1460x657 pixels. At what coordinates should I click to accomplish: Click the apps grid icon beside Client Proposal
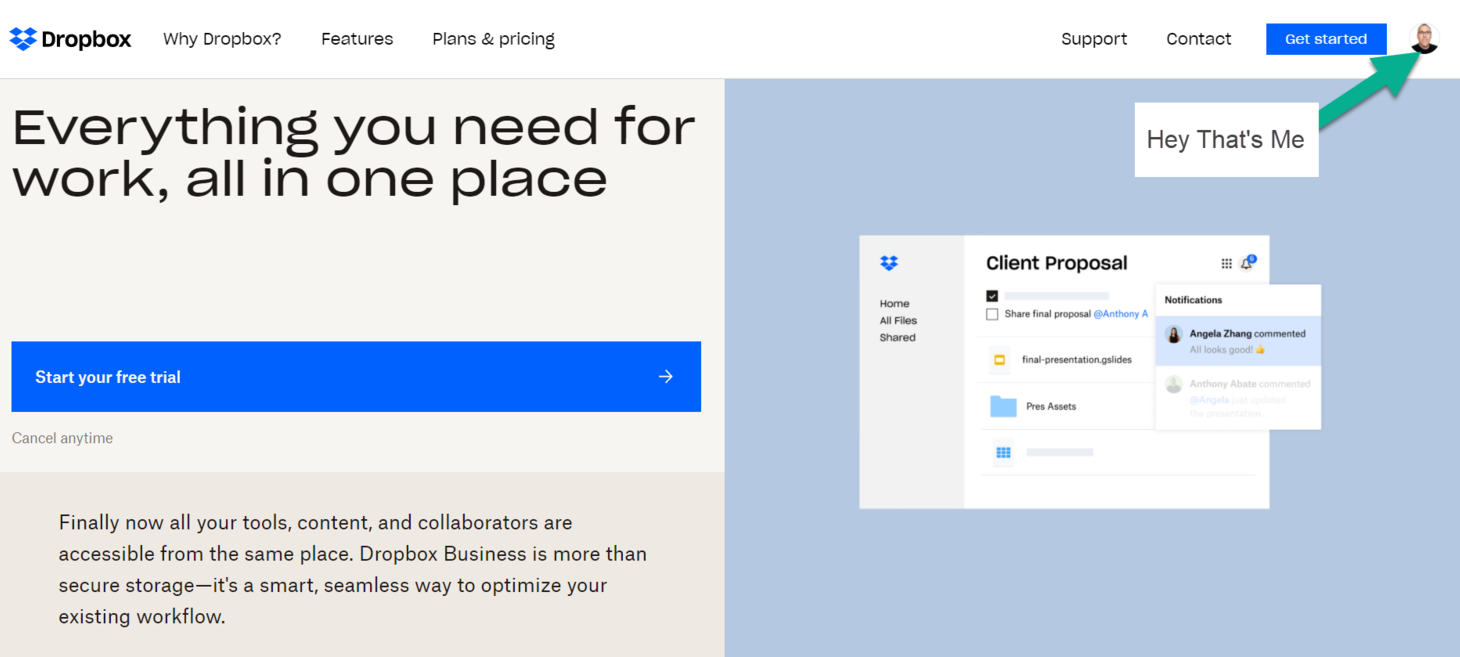click(x=1226, y=264)
